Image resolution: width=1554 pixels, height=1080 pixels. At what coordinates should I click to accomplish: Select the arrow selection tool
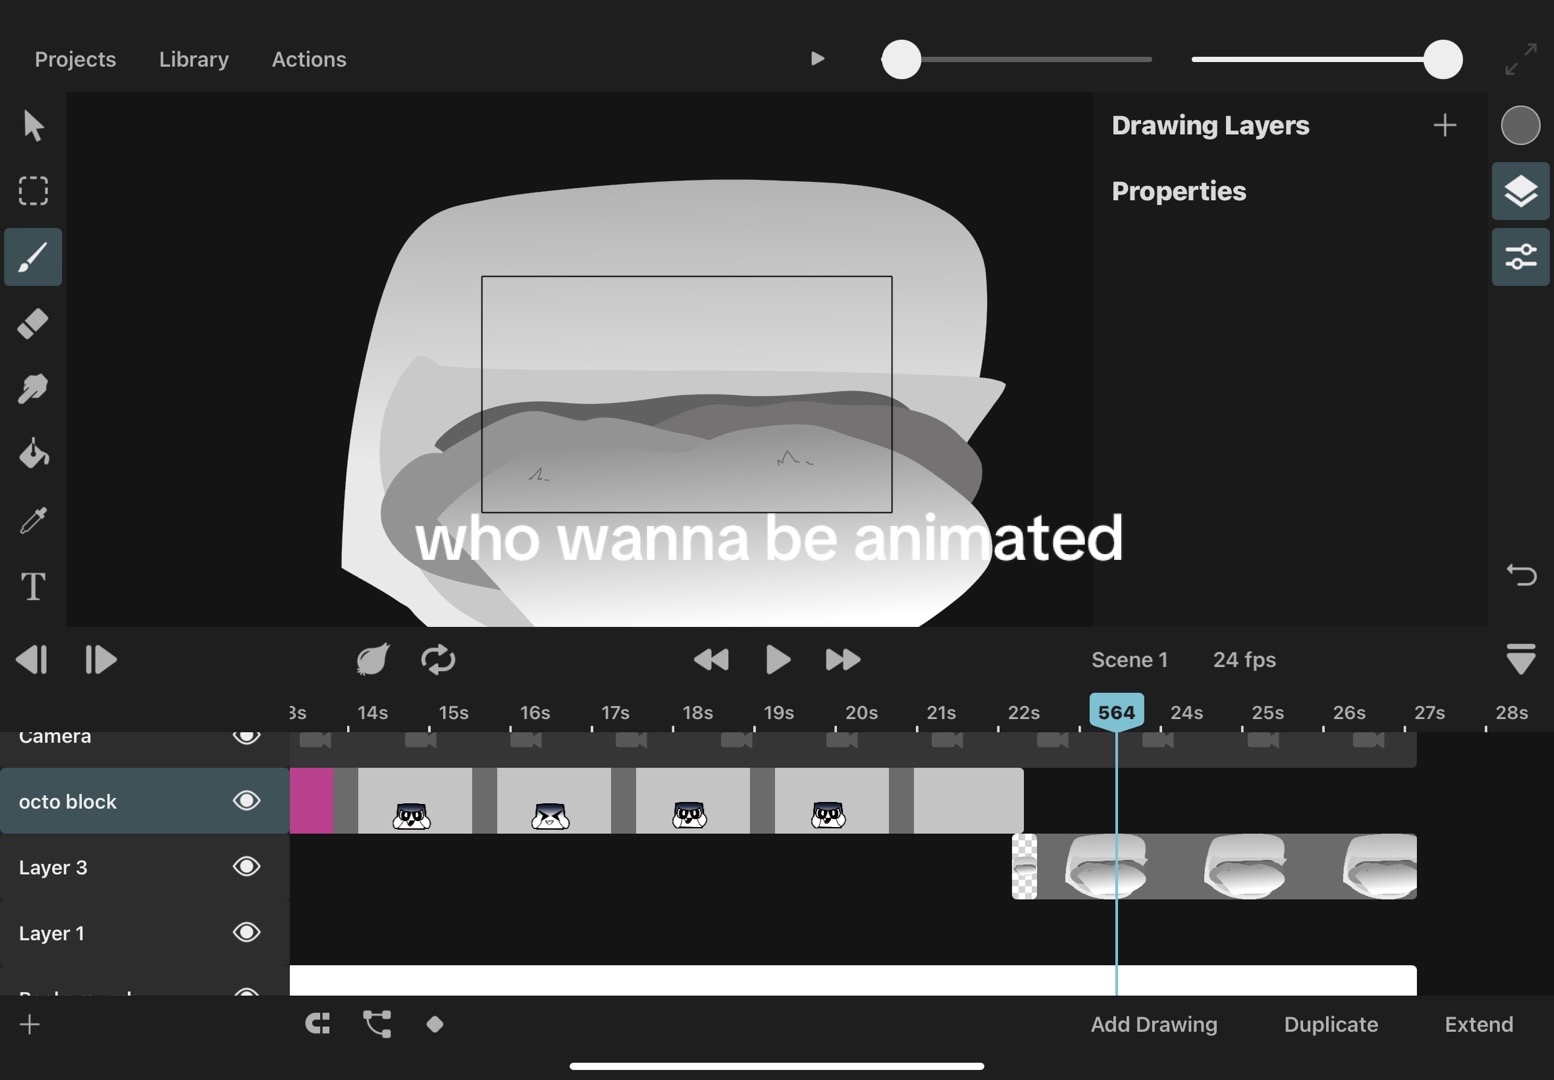click(33, 126)
